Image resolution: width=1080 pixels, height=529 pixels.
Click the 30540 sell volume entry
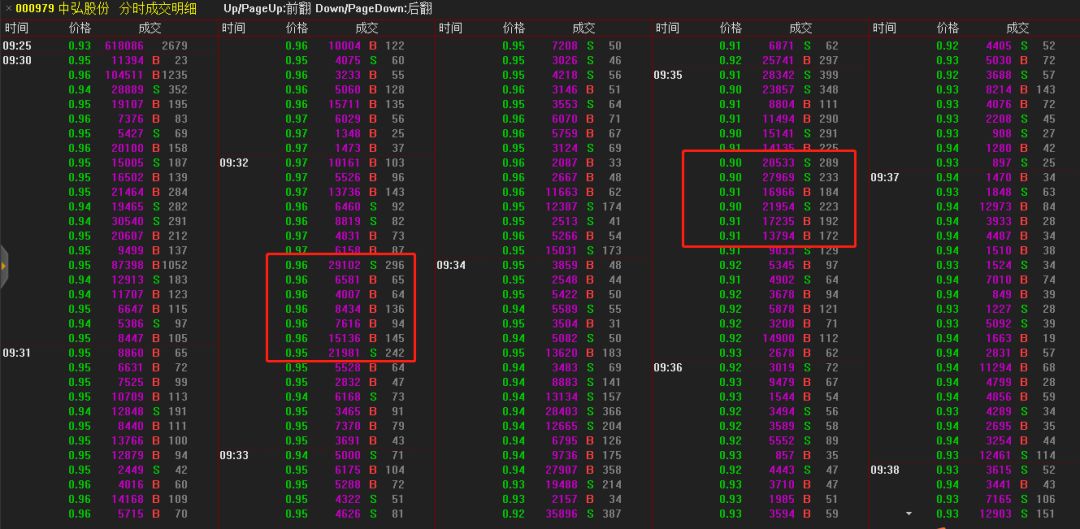[127, 221]
